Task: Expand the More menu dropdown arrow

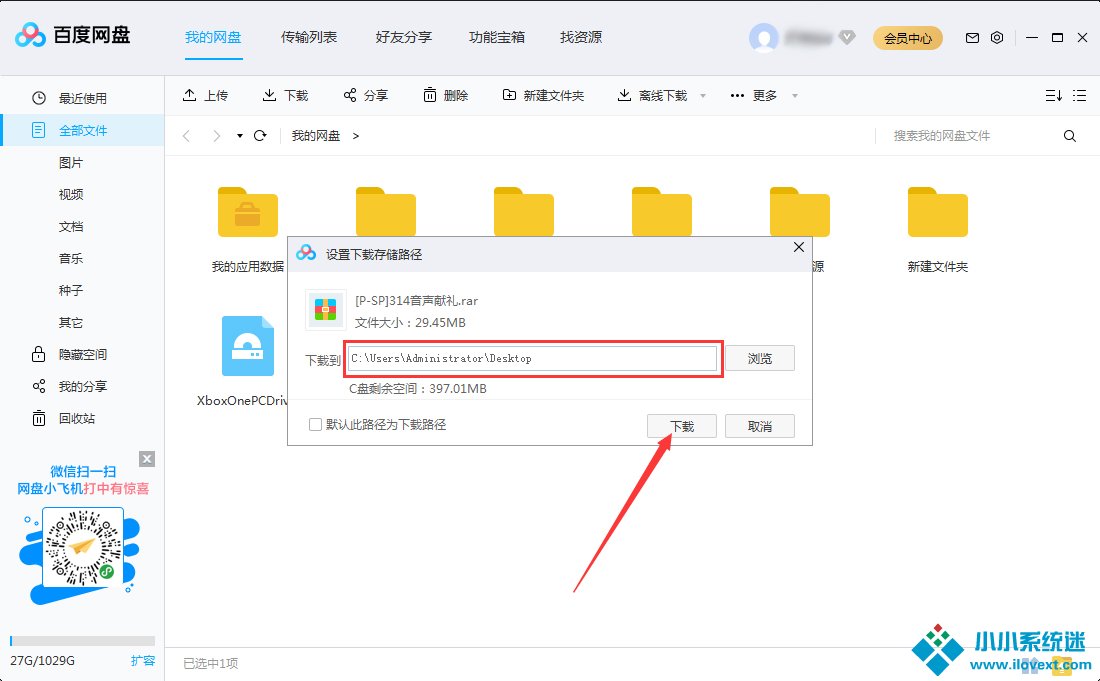Action: coord(795,96)
